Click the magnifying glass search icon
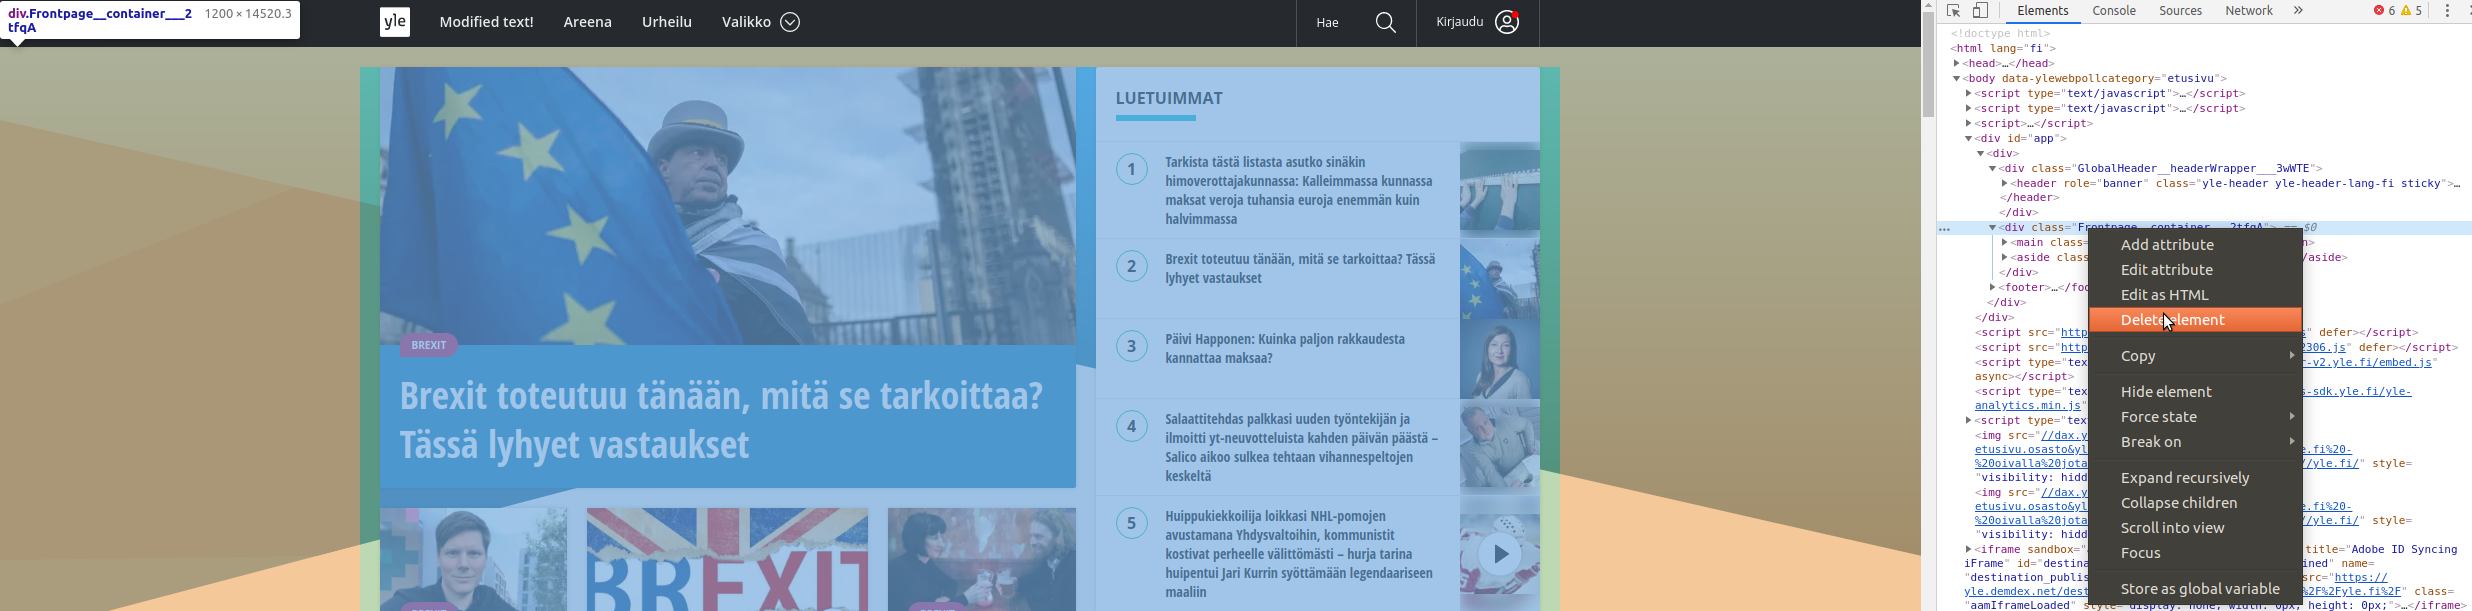2472x611 pixels. [1385, 22]
